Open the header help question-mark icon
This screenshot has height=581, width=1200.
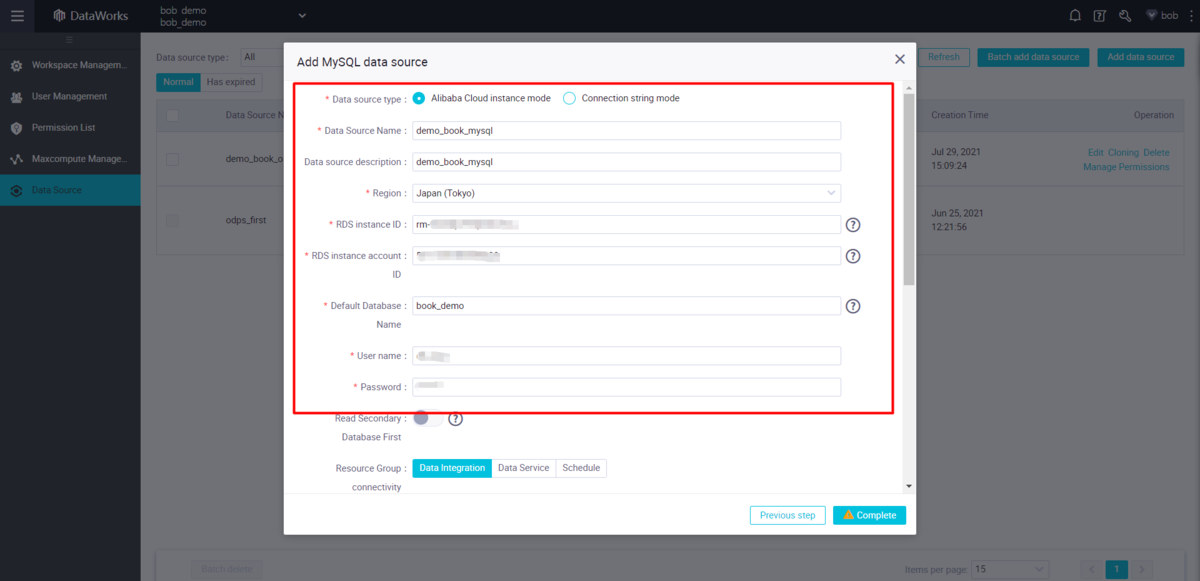(1100, 15)
